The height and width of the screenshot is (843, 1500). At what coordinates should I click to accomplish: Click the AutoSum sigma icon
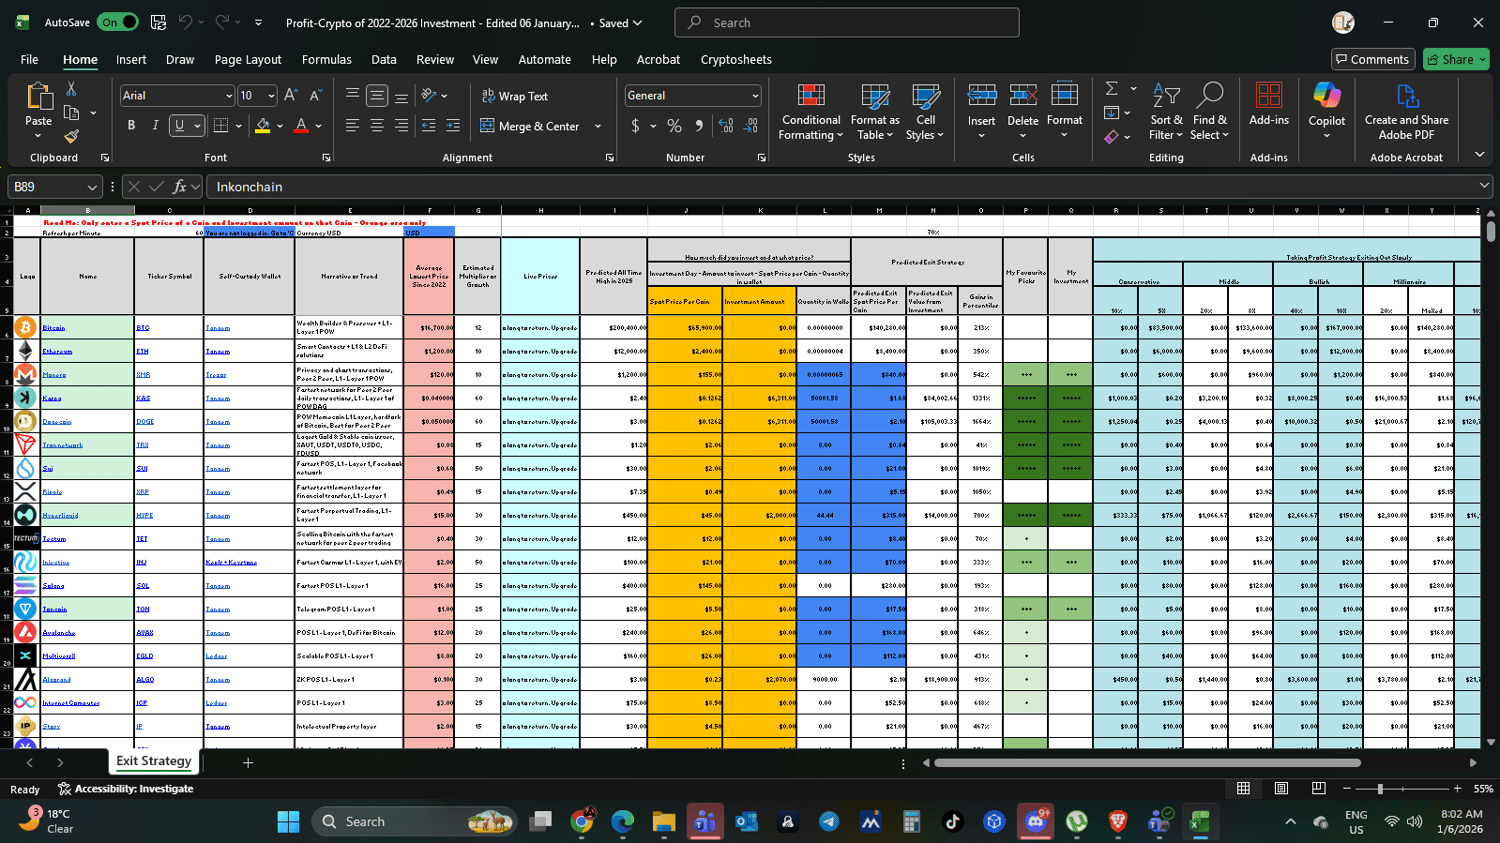(1112, 89)
